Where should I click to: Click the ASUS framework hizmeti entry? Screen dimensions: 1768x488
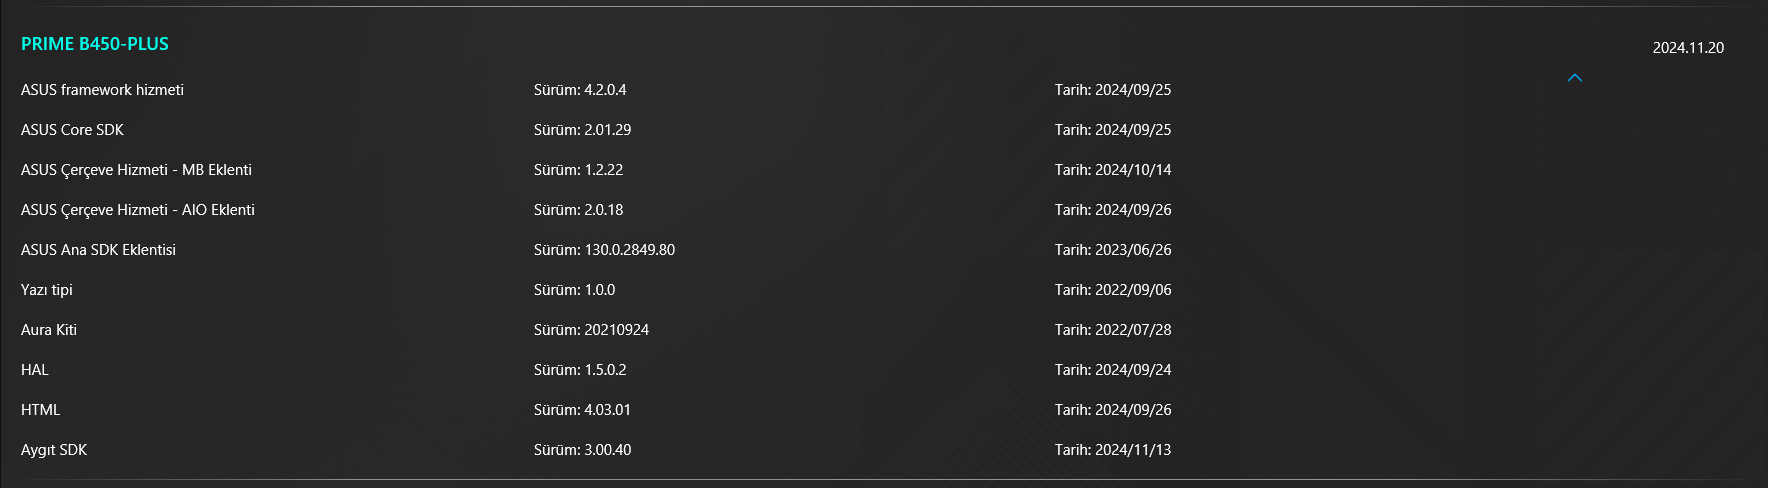[102, 90]
